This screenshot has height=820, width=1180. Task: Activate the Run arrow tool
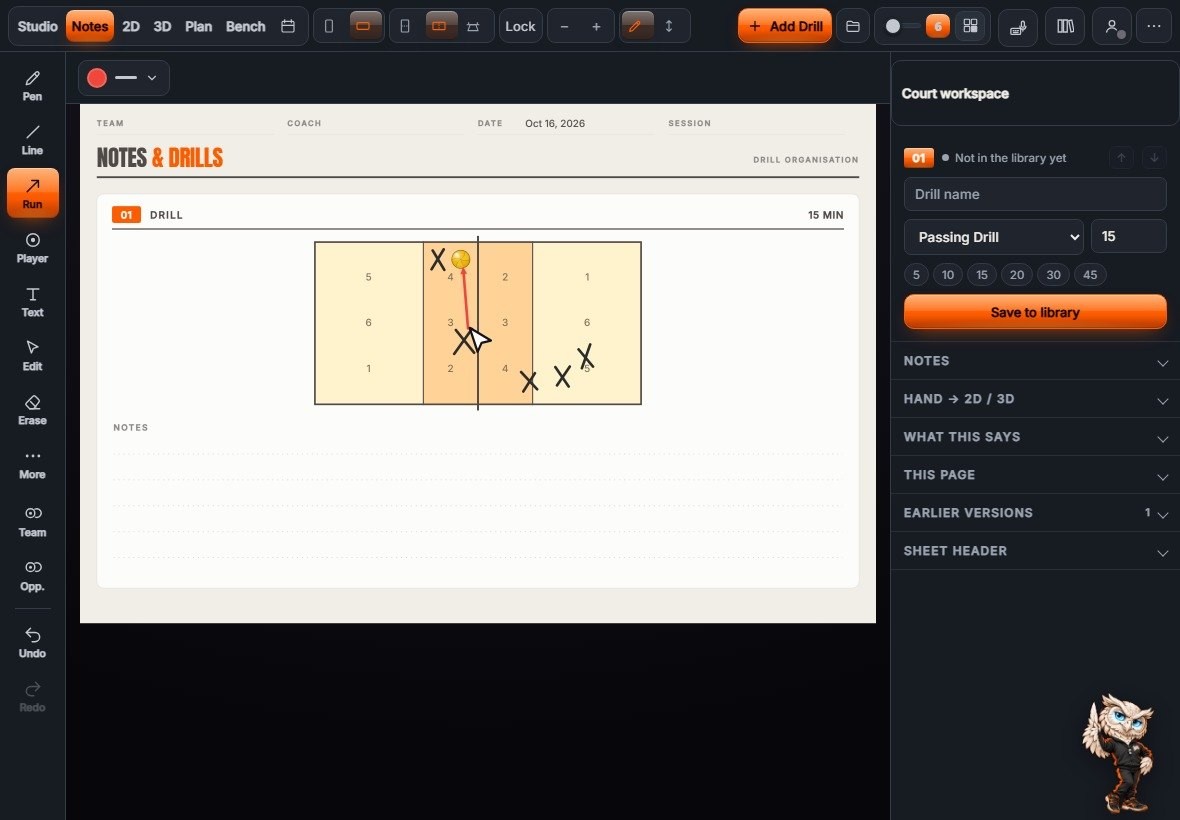(x=32, y=193)
